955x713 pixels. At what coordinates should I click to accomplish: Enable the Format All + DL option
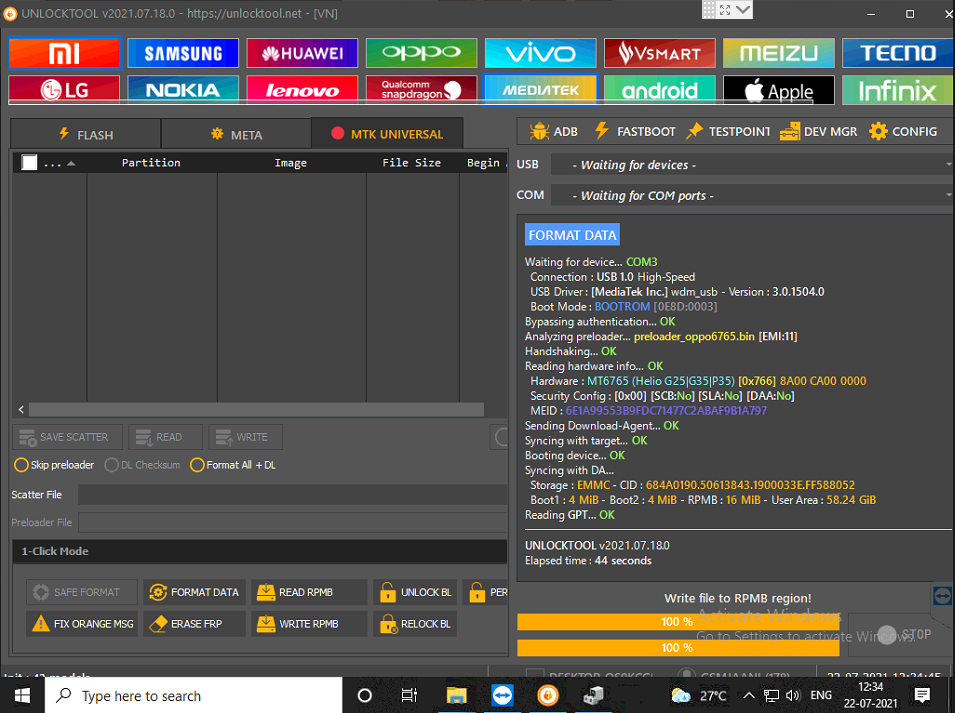(x=233, y=465)
